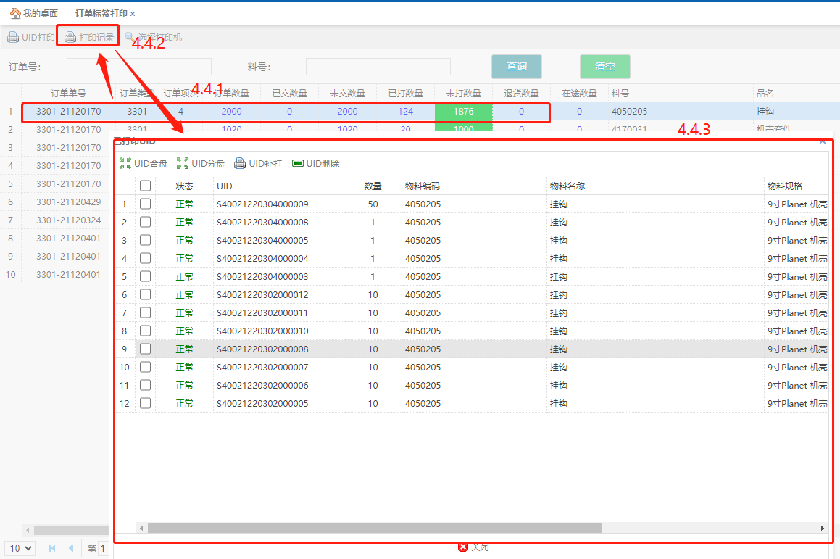Toggle the select-all checkbox in UID header
Image resolution: width=840 pixels, height=559 pixels.
tap(146, 186)
